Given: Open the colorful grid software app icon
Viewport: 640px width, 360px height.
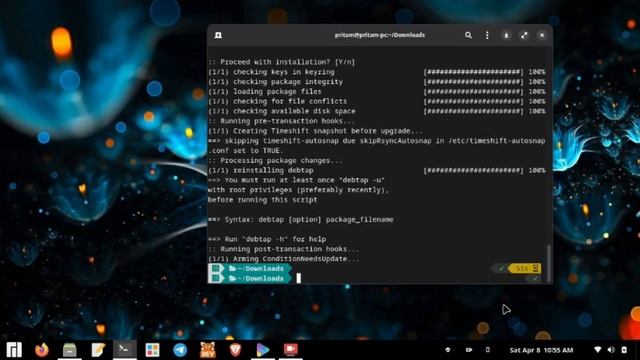Looking at the screenshot, I should [152, 350].
